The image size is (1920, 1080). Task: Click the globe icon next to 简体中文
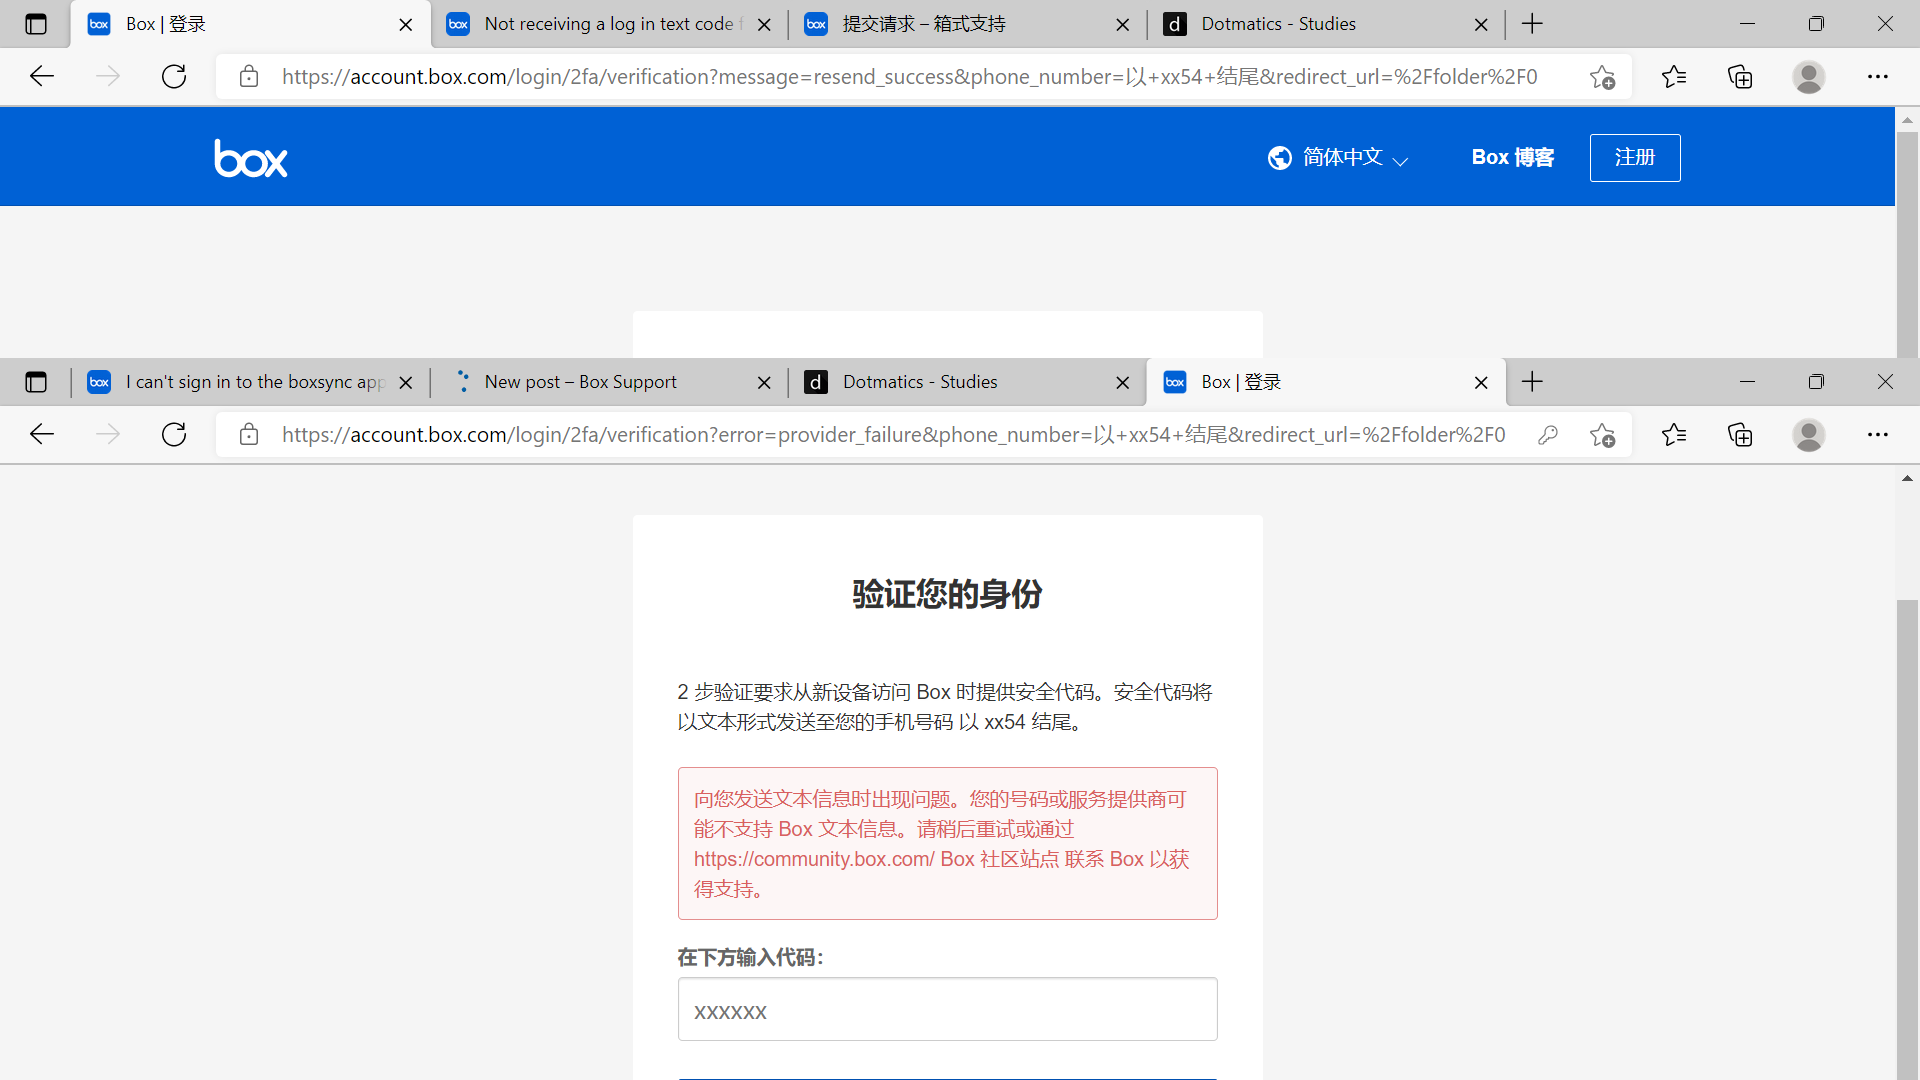(x=1280, y=157)
